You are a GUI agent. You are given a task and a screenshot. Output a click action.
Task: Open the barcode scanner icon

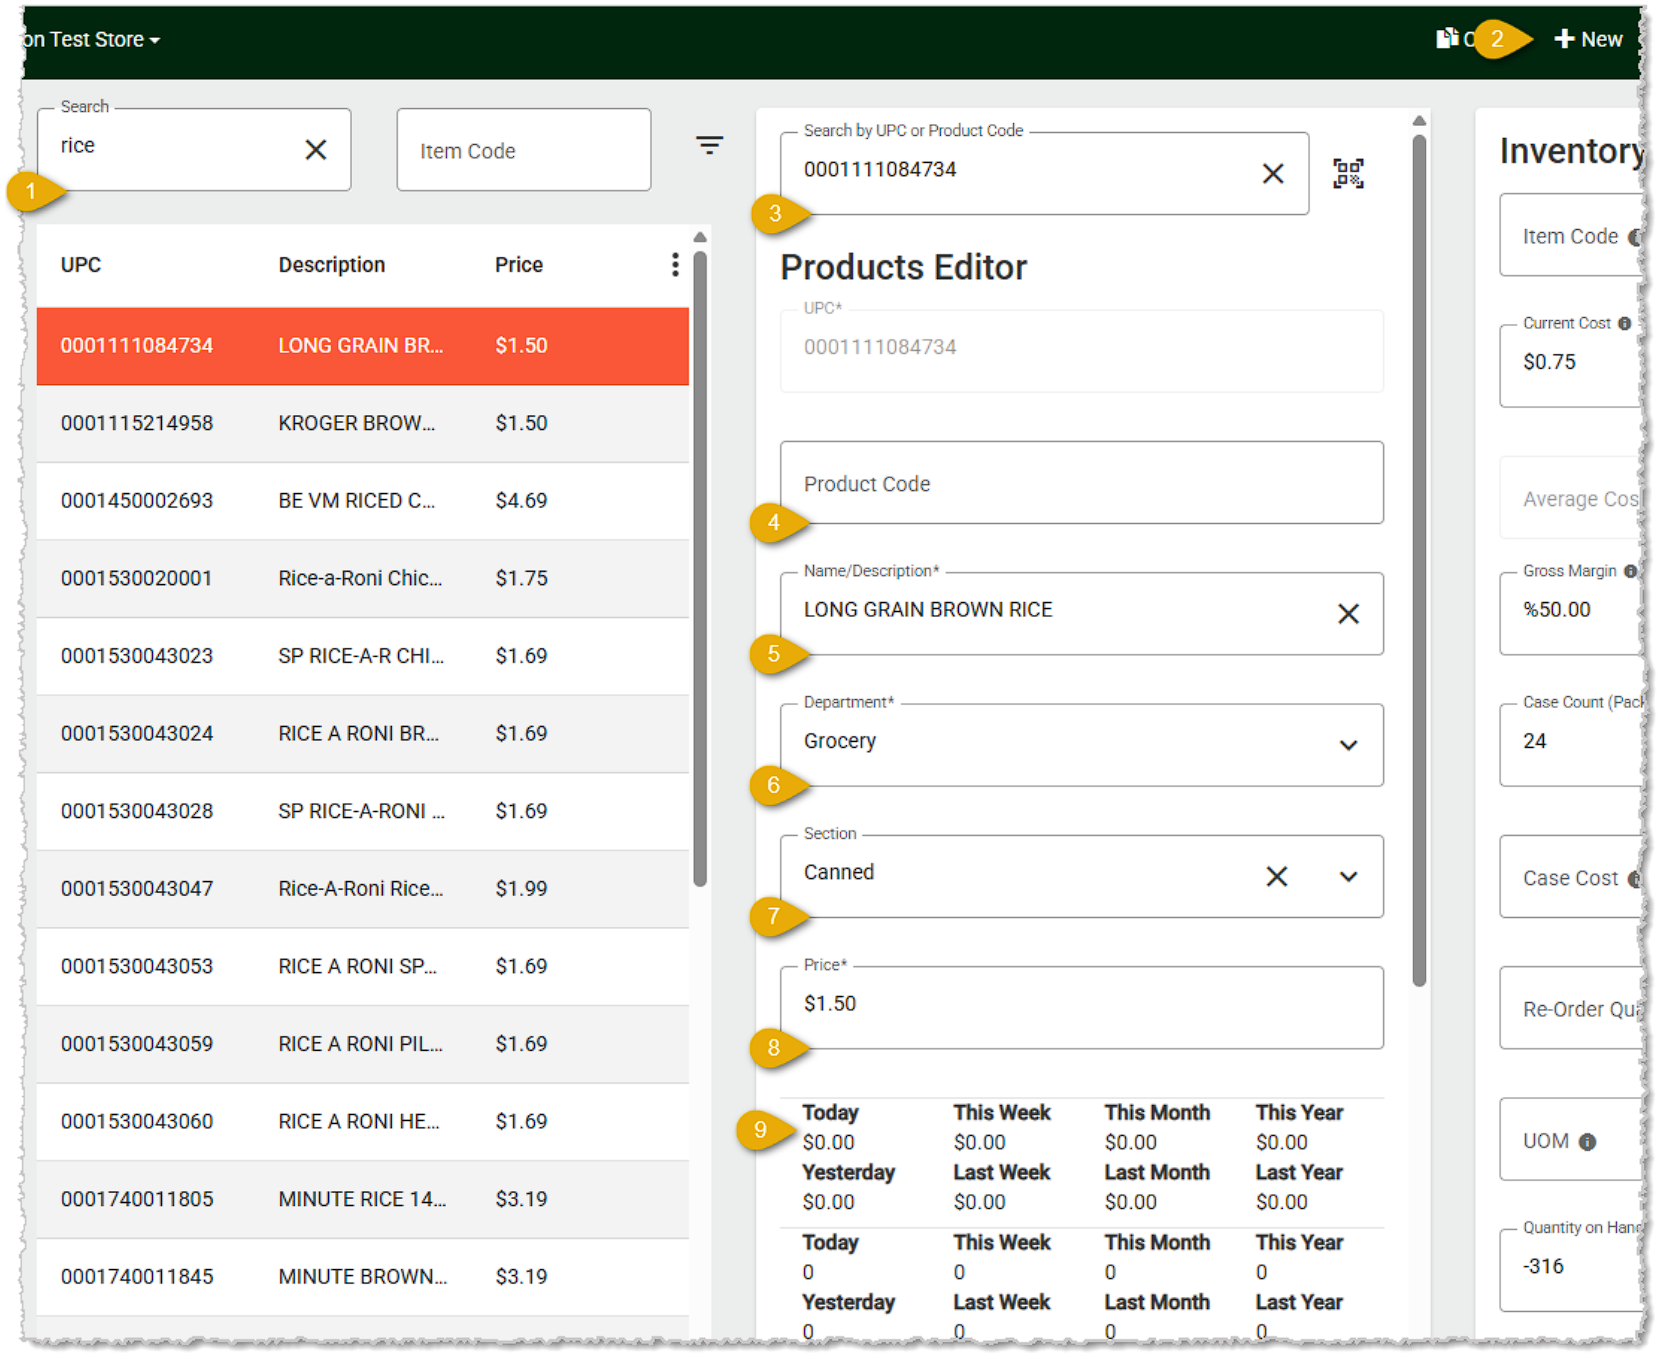(x=1348, y=174)
